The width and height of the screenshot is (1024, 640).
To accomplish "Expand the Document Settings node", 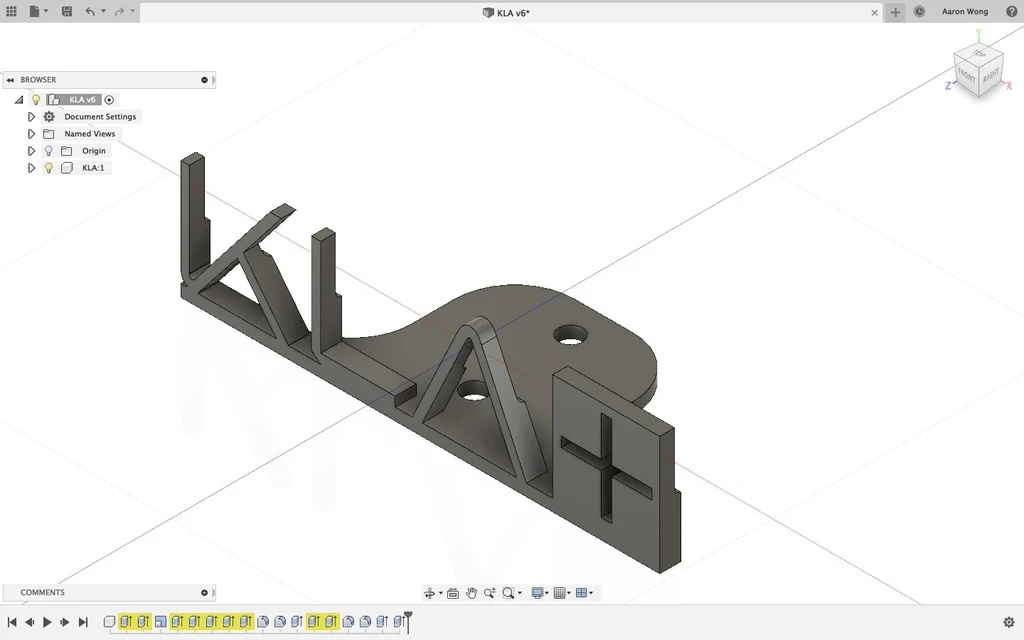I will click(31, 117).
